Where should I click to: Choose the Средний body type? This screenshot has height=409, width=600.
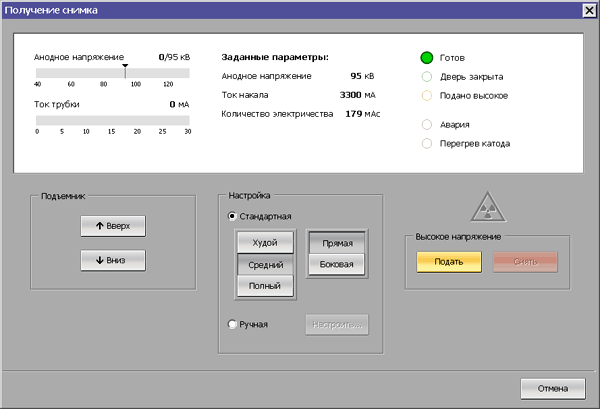pyautogui.click(x=265, y=264)
